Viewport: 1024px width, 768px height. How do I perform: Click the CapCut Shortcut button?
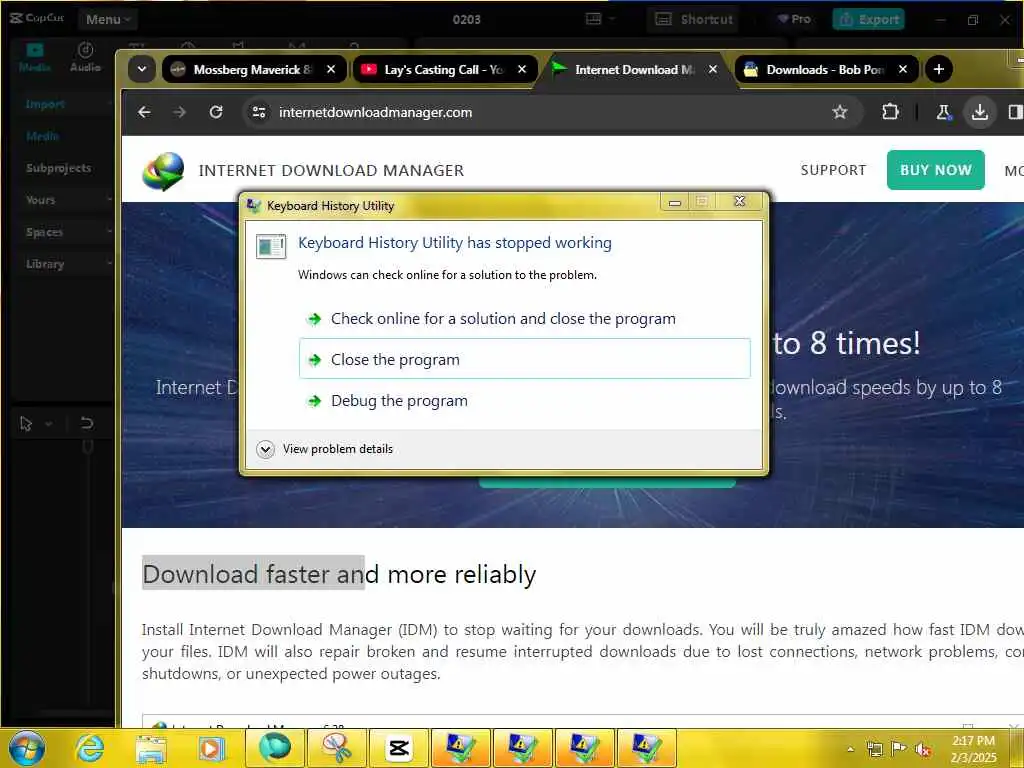tap(694, 20)
